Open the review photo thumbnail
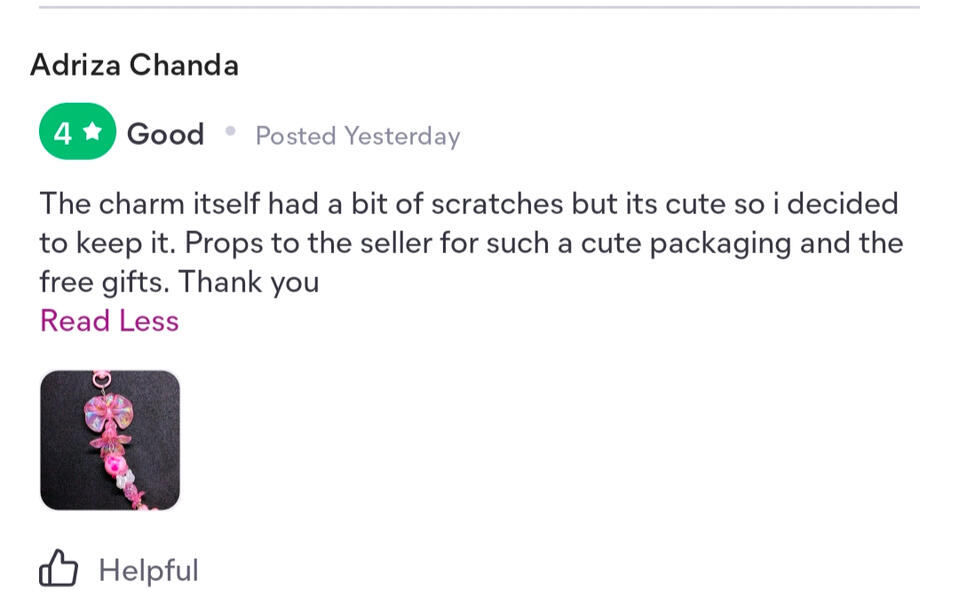This screenshot has height=597, width=959. click(110, 441)
